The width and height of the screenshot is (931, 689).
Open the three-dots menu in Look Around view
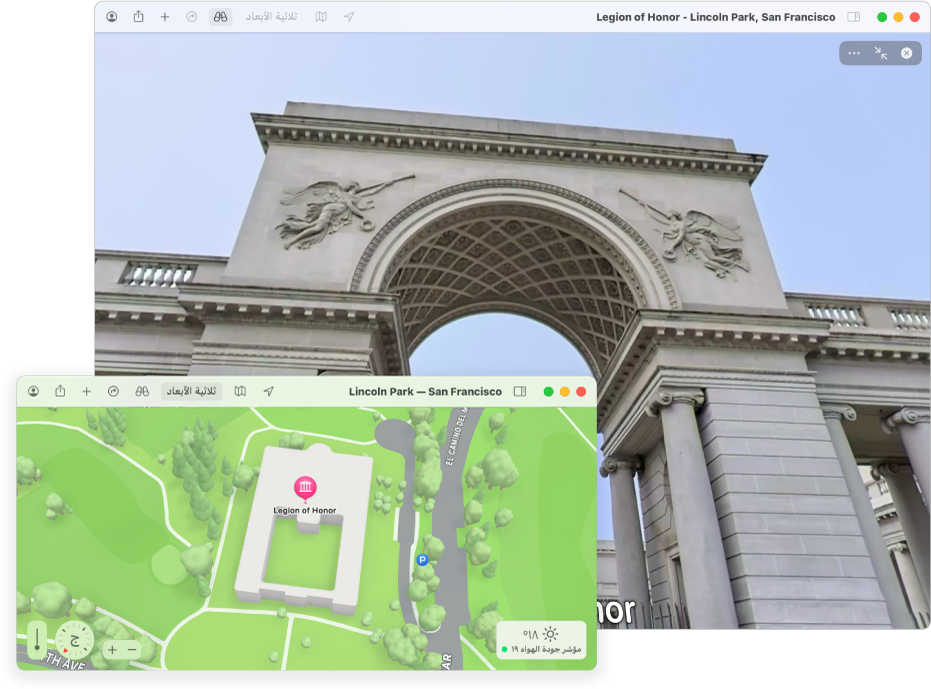pyautogui.click(x=853, y=53)
